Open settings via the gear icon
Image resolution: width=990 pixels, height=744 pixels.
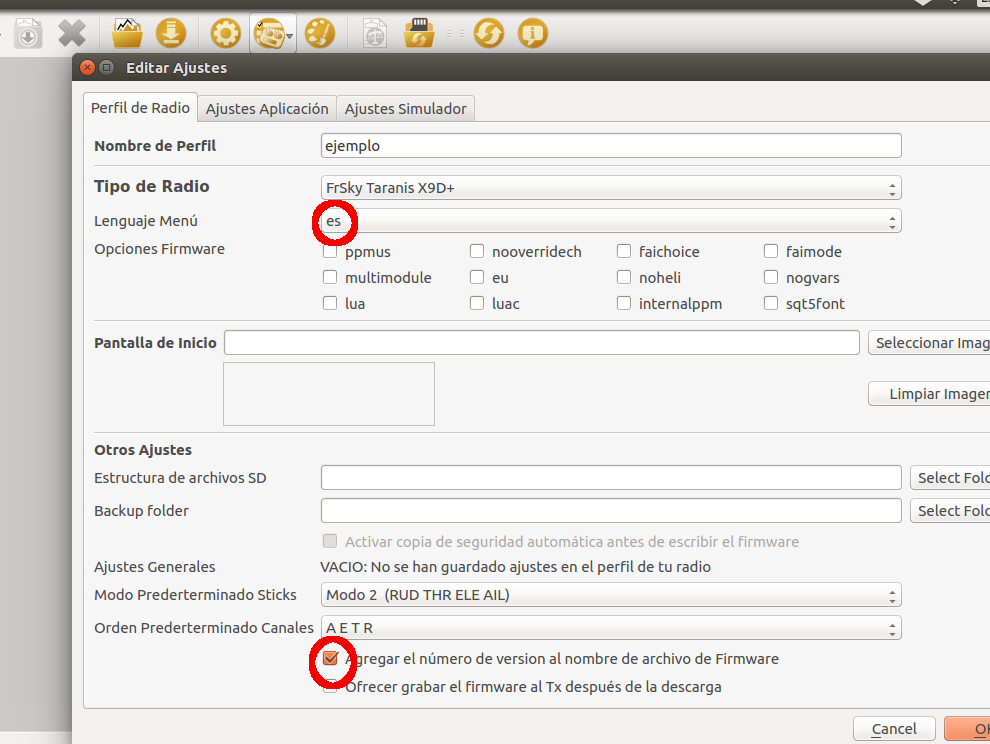(225, 33)
